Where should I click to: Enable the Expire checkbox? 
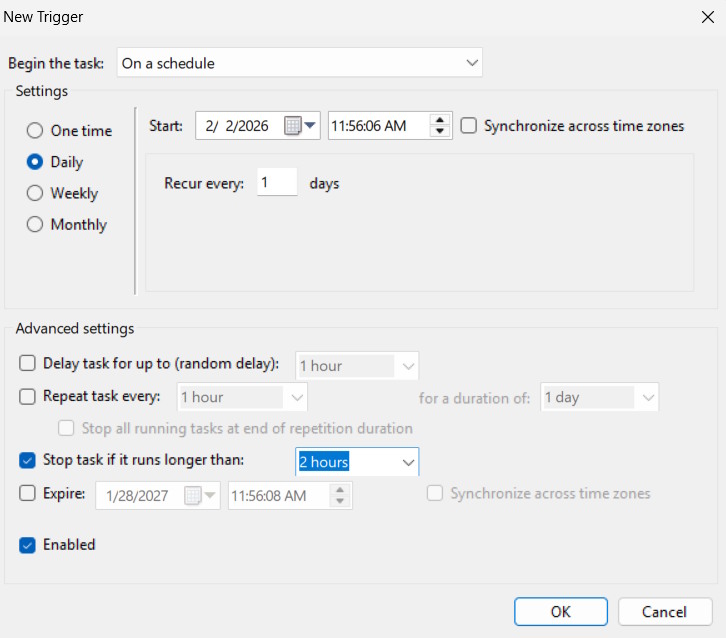27,492
